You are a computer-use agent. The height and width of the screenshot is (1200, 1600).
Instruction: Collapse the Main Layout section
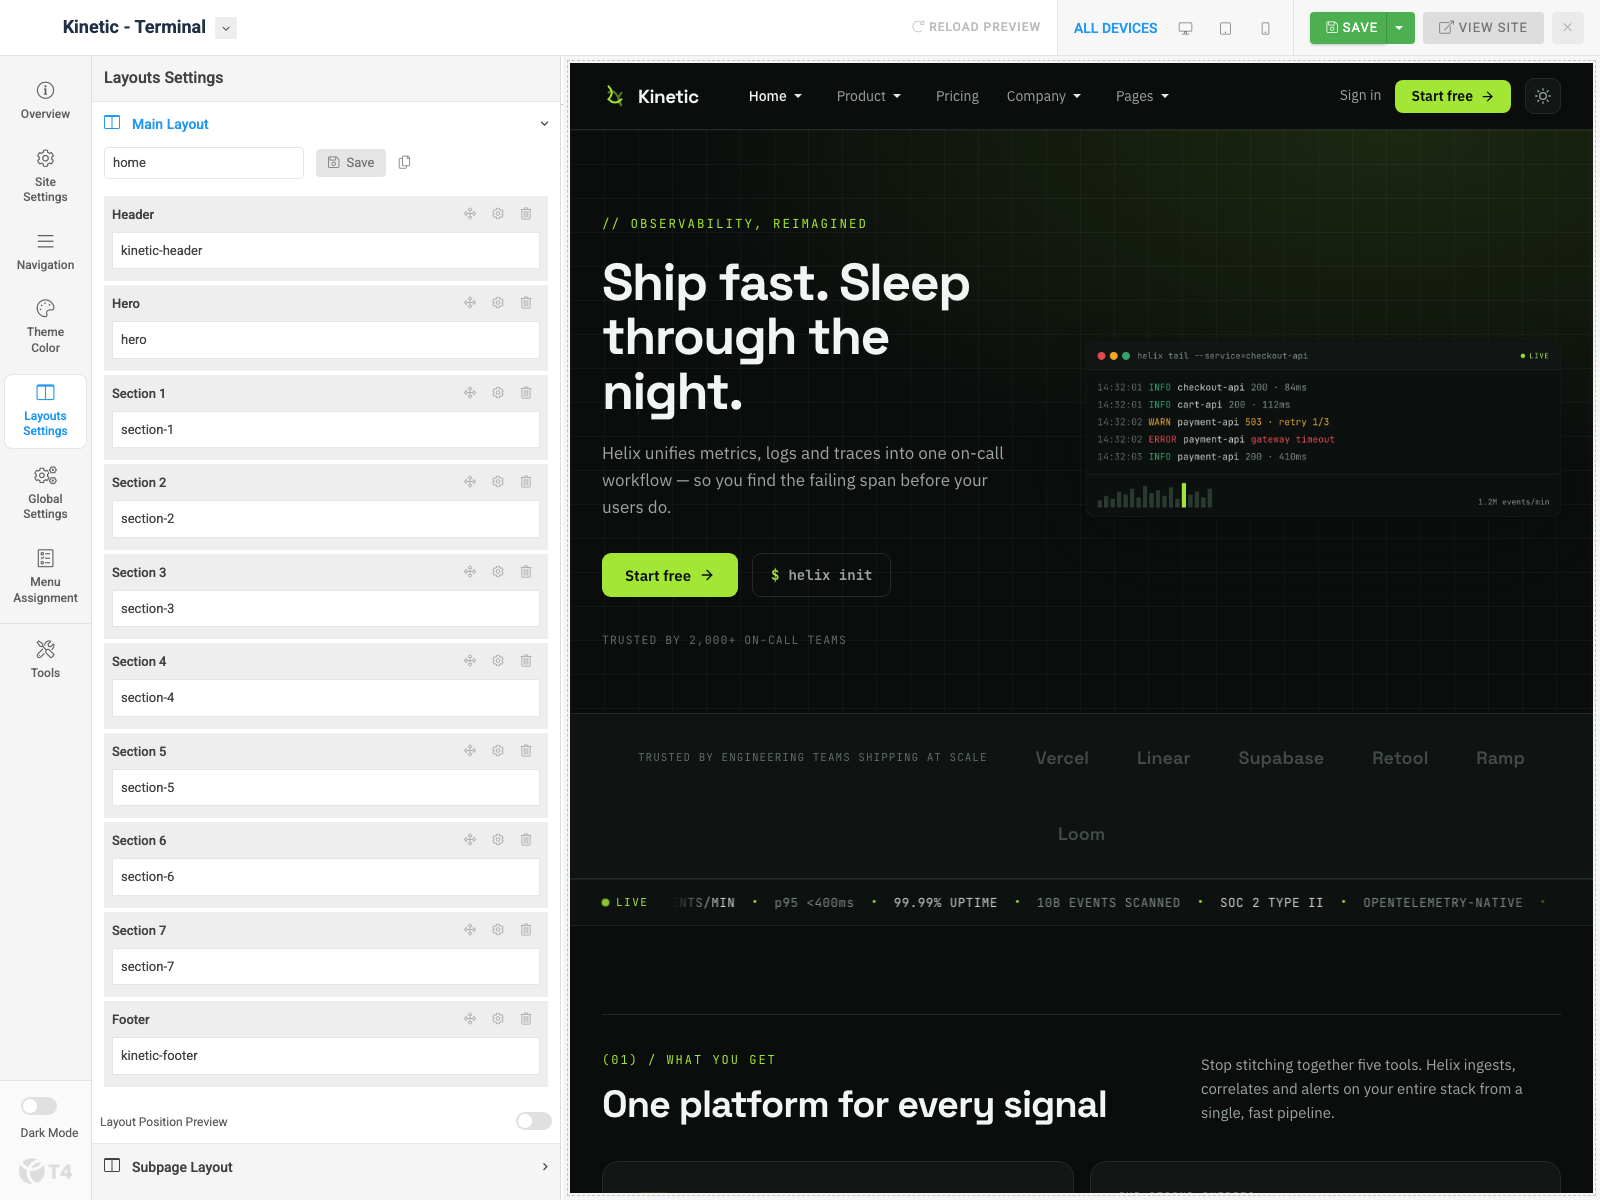click(544, 124)
